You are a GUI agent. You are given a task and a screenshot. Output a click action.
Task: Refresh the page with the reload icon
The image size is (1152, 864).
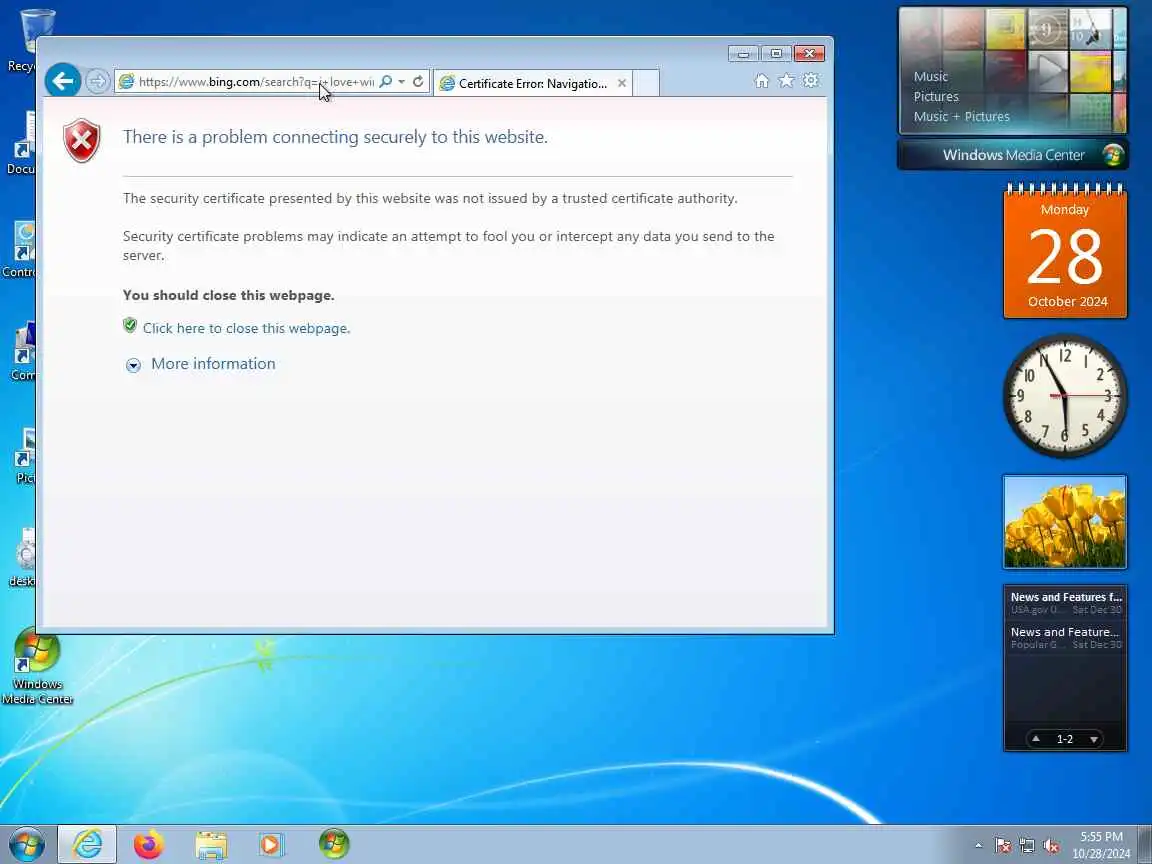(x=418, y=82)
